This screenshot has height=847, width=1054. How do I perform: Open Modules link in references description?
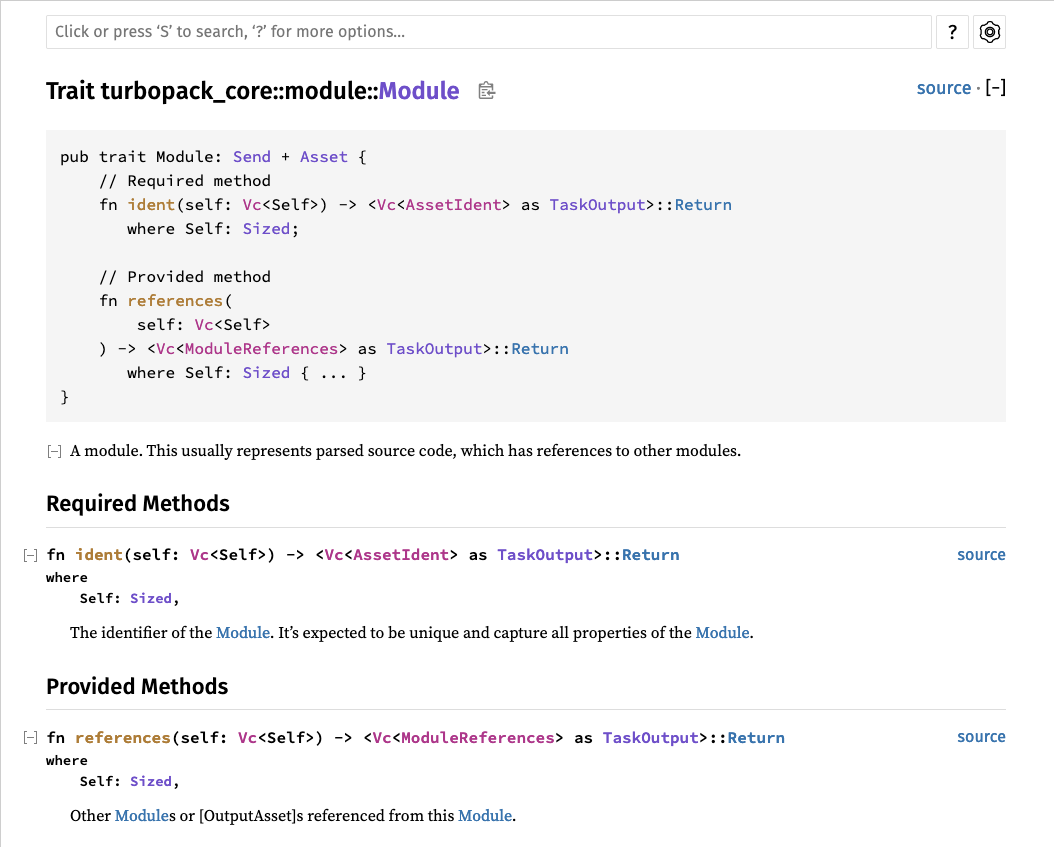coord(141,815)
